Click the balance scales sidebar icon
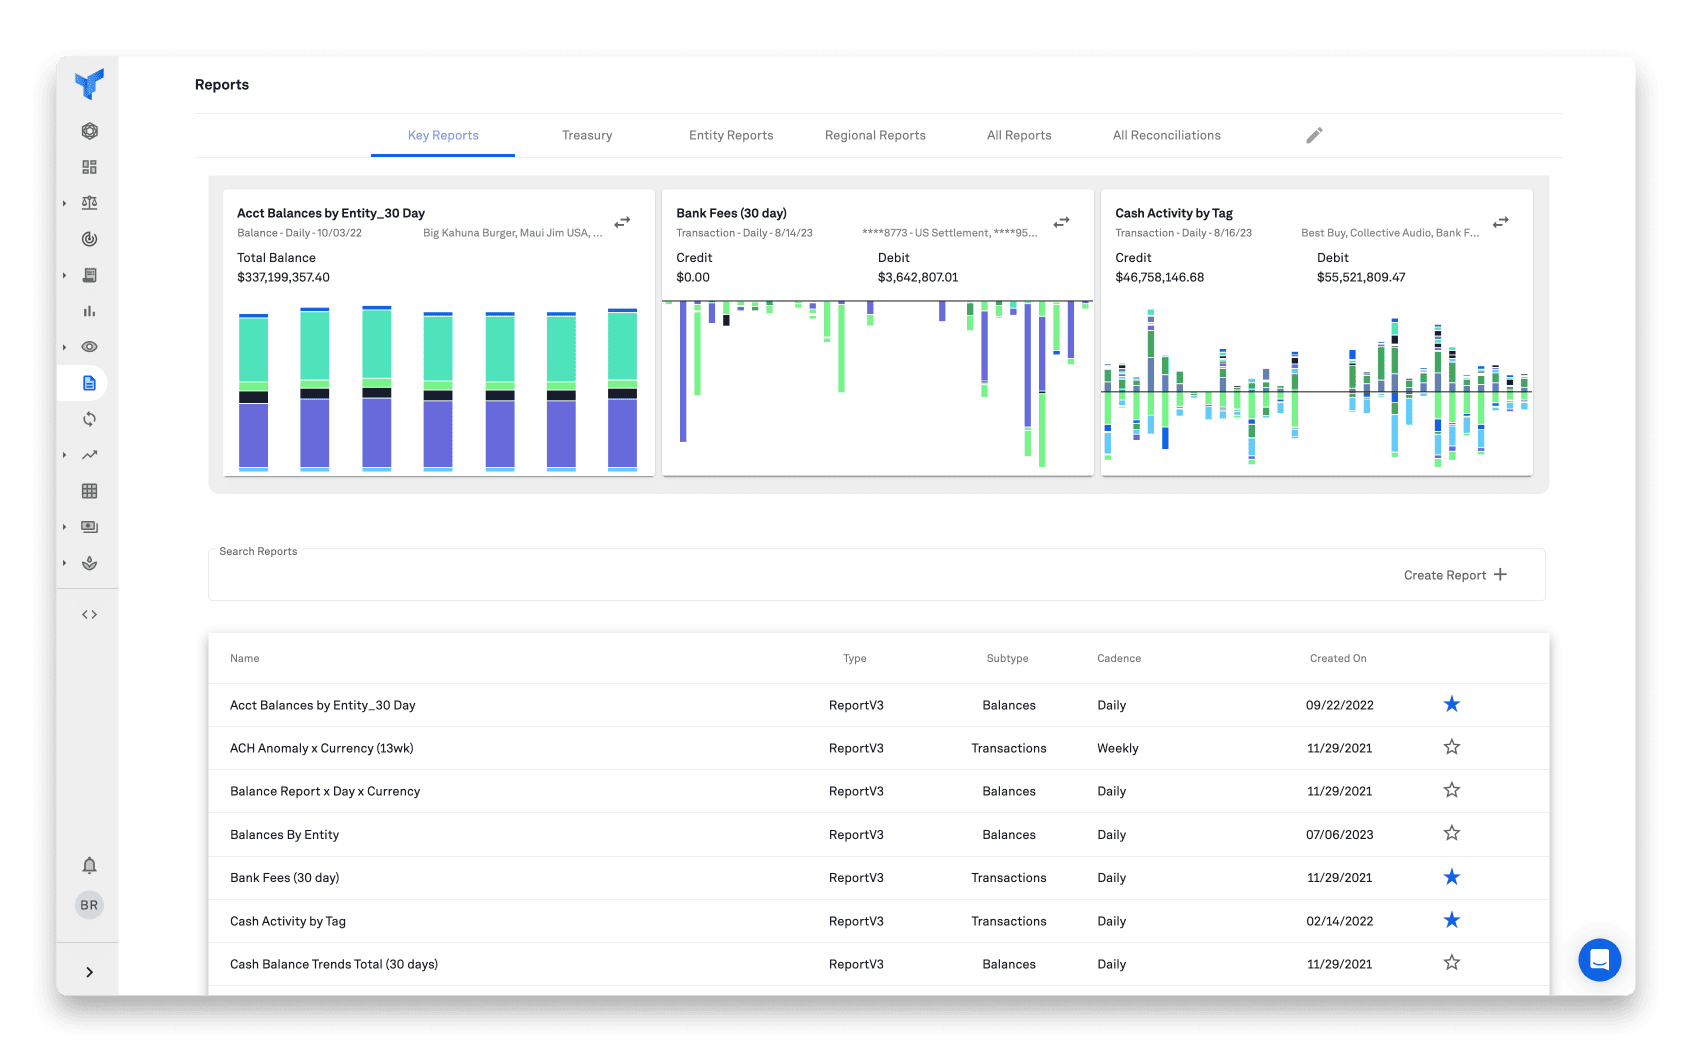1692x1052 pixels. pos(89,203)
